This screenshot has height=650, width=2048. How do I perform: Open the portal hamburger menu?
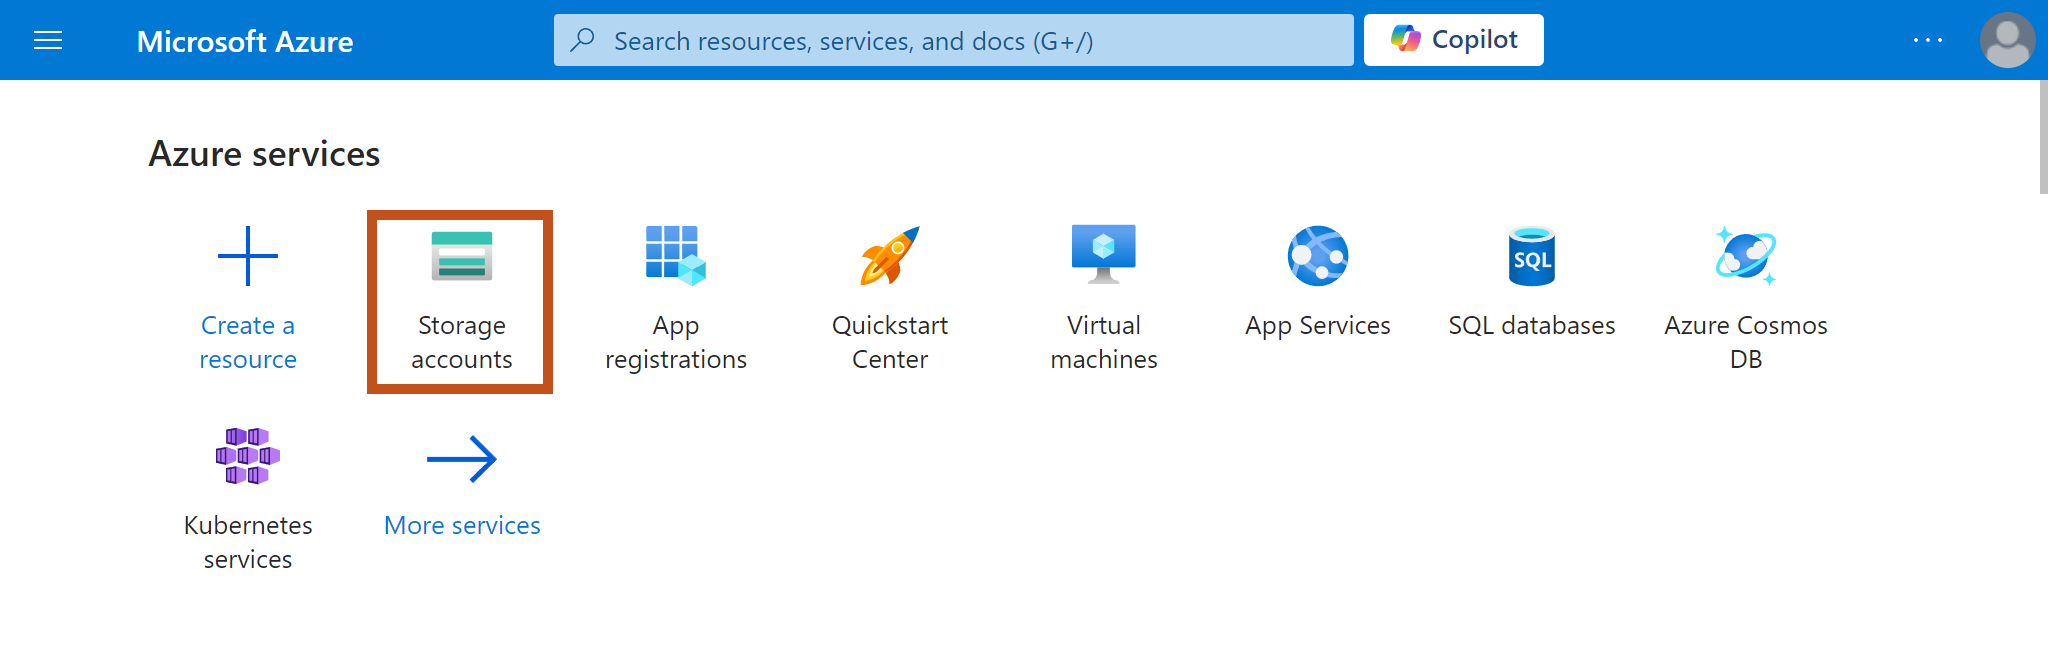click(x=48, y=40)
